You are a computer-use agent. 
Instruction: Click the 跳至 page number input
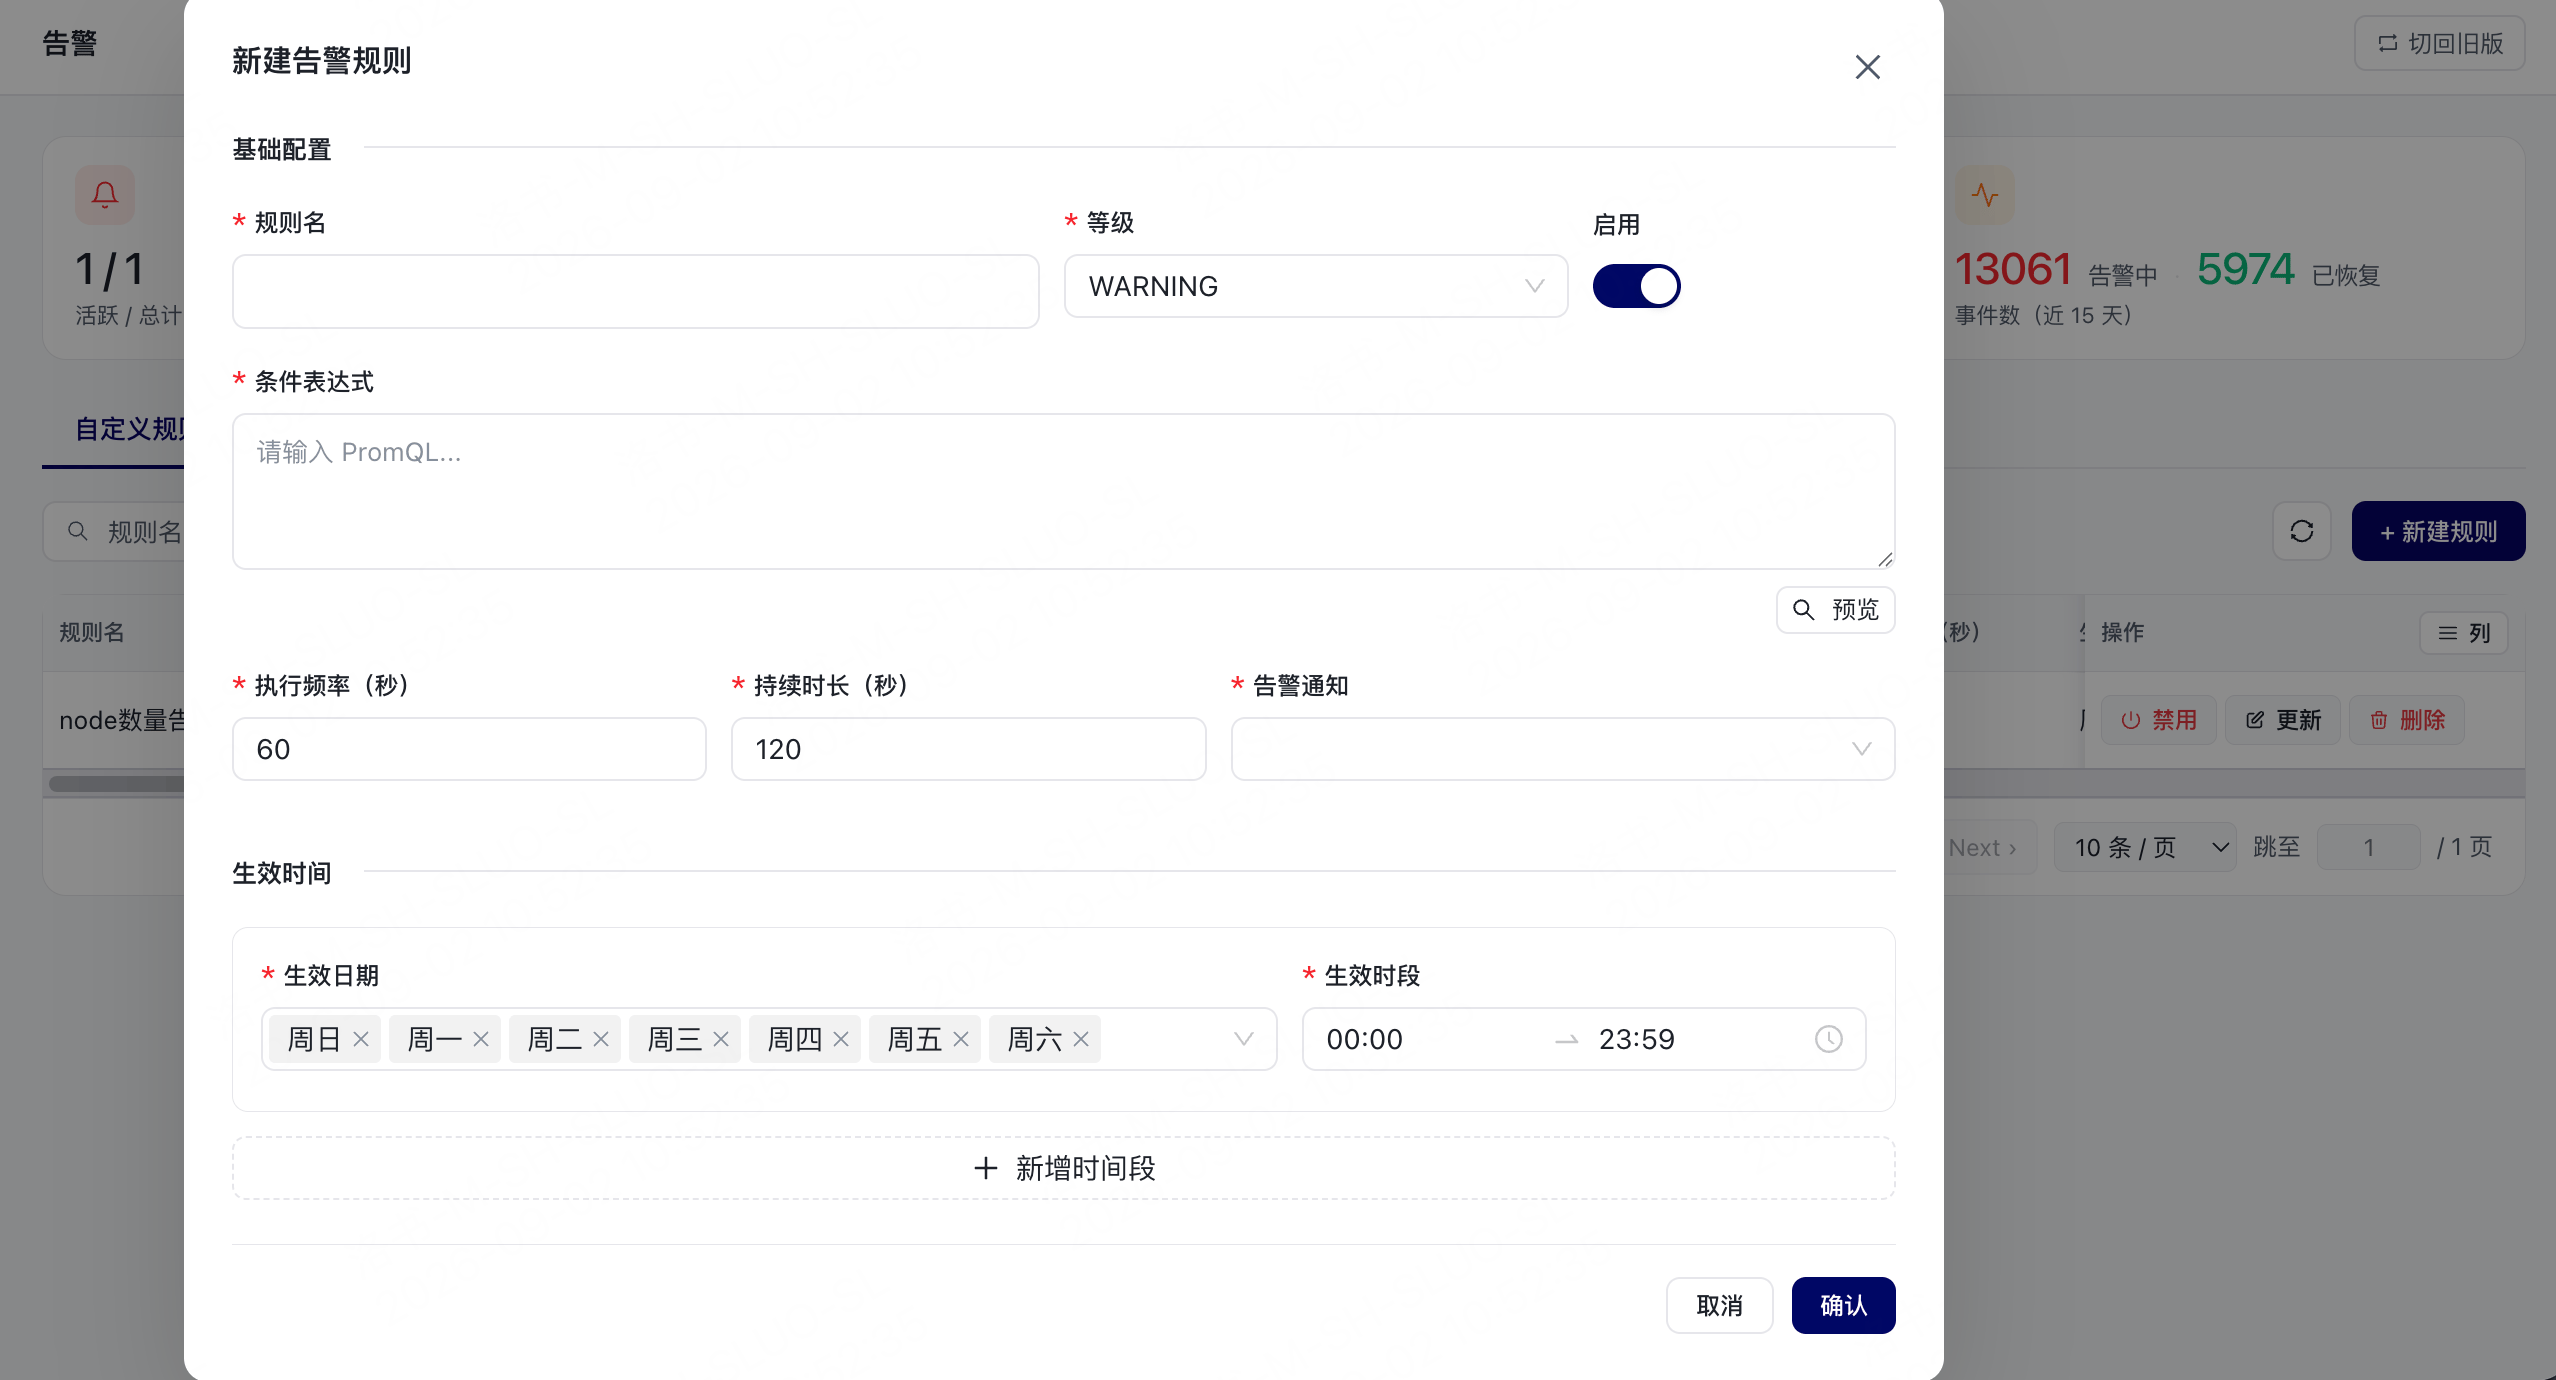pos(2368,848)
